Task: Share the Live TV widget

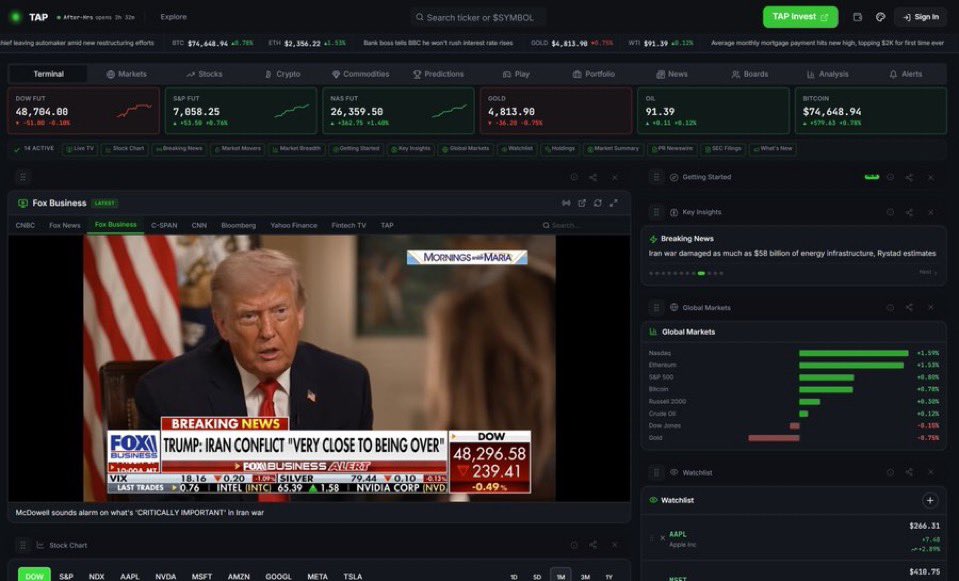Action: click(x=593, y=177)
